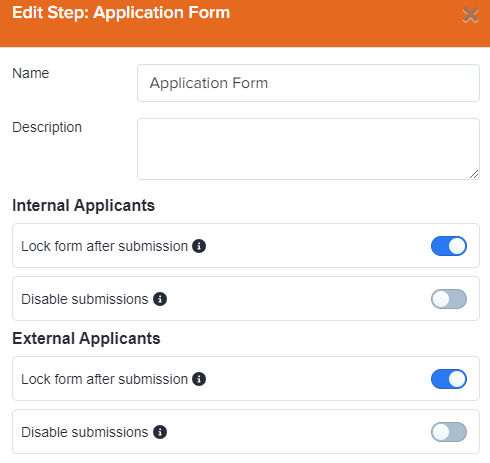The height and width of the screenshot is (463, 490).
Task: Click the 'Edit Step: Application Form' title
Action: click(x=121, y=13)
